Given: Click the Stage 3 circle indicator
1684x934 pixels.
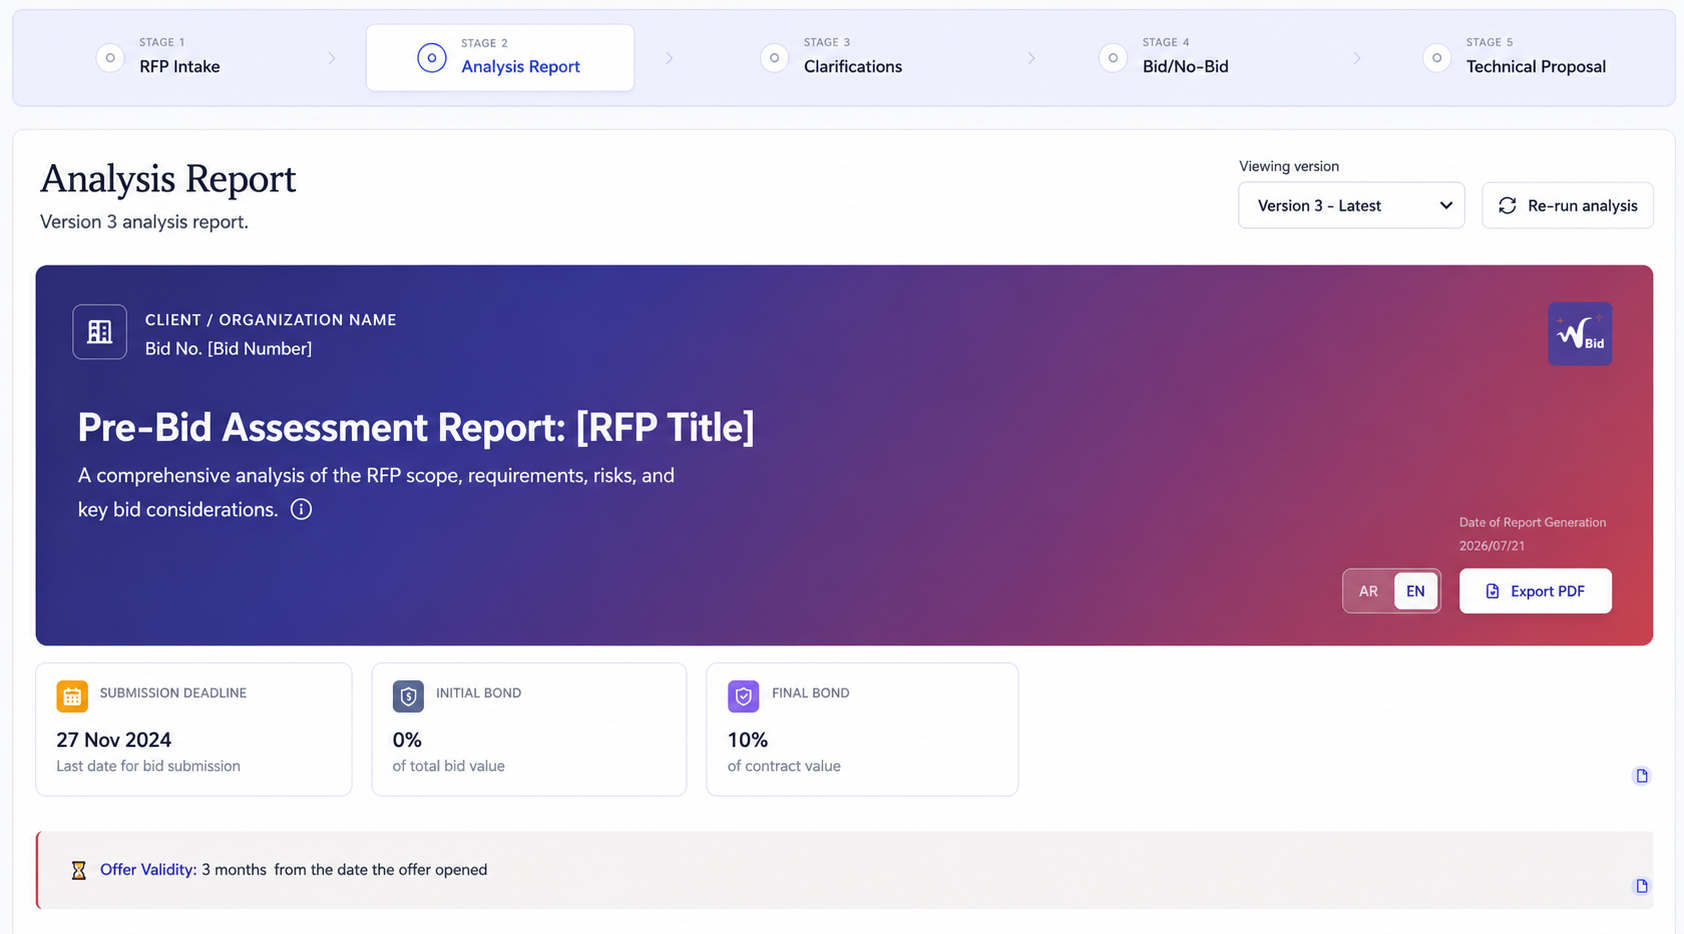Looking at the screenshot, I should [x=774, y=58].
